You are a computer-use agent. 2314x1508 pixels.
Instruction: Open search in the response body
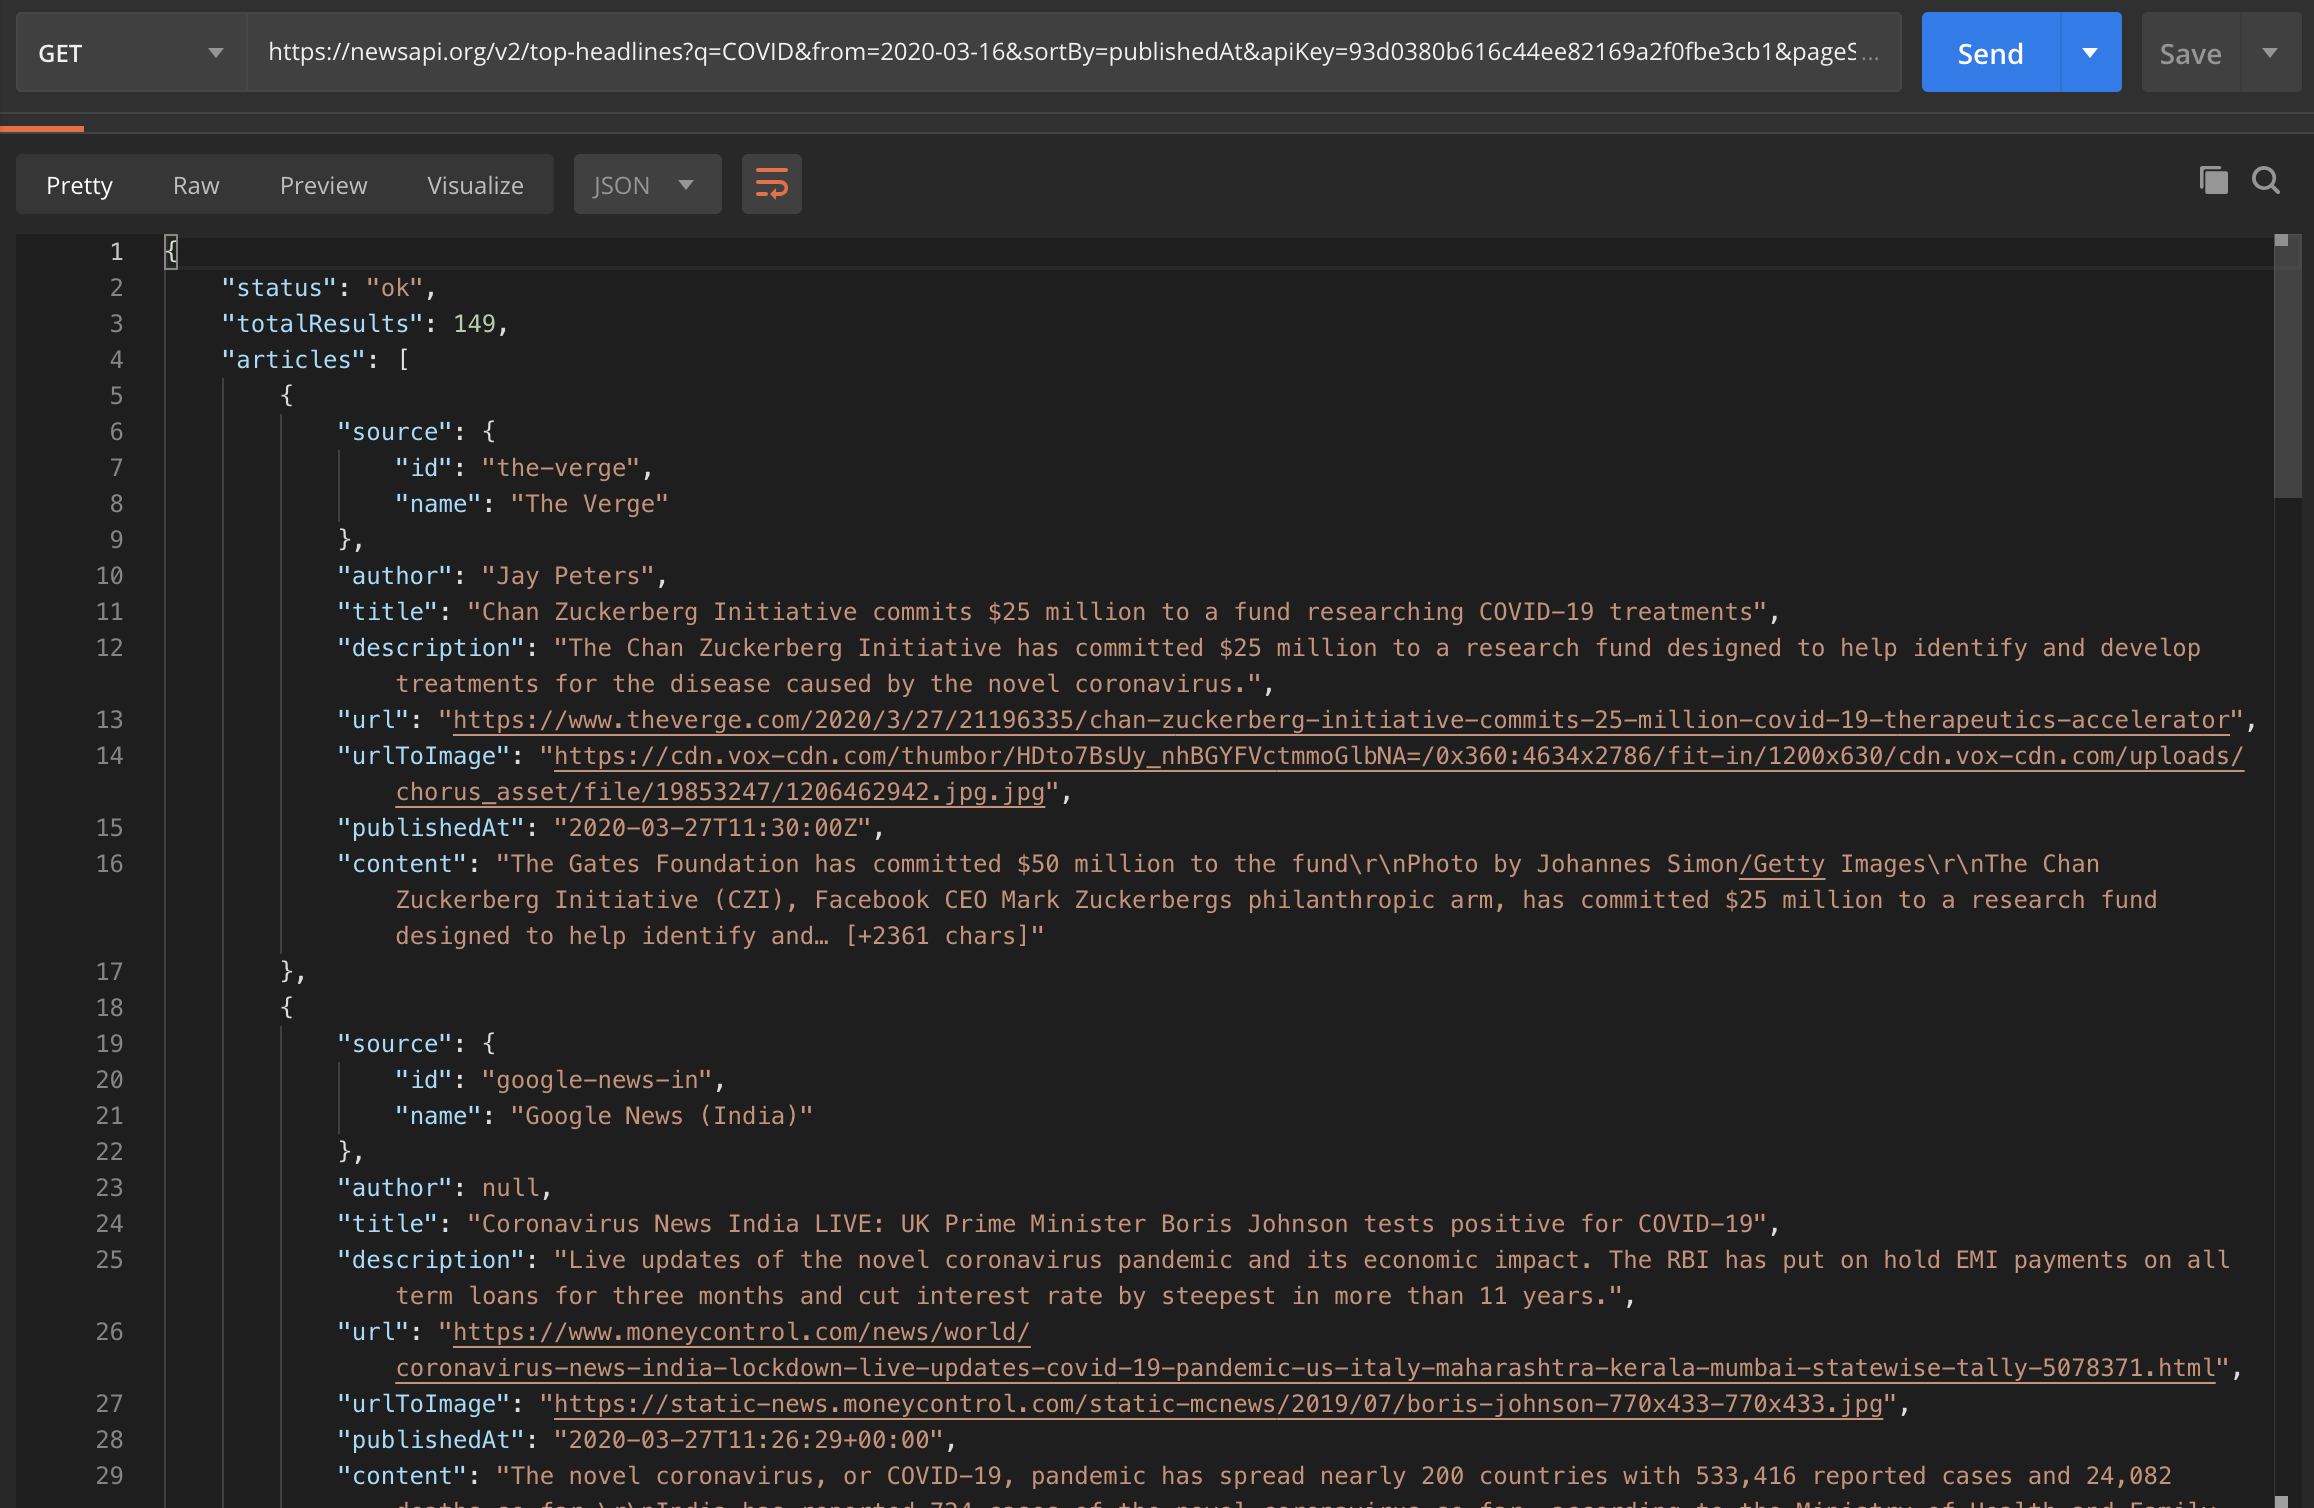2266,181
